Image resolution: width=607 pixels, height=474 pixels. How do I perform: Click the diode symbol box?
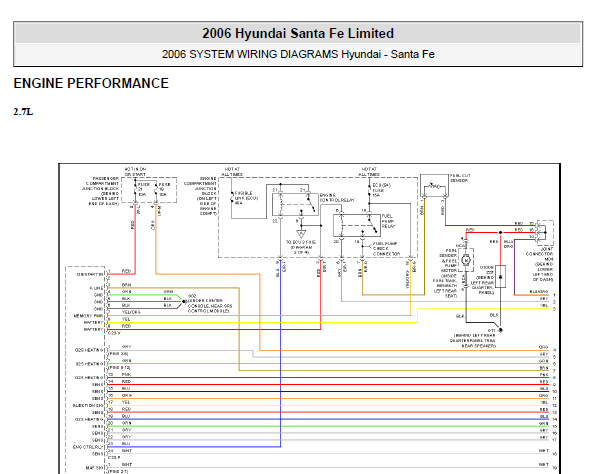tap(501, 276)
